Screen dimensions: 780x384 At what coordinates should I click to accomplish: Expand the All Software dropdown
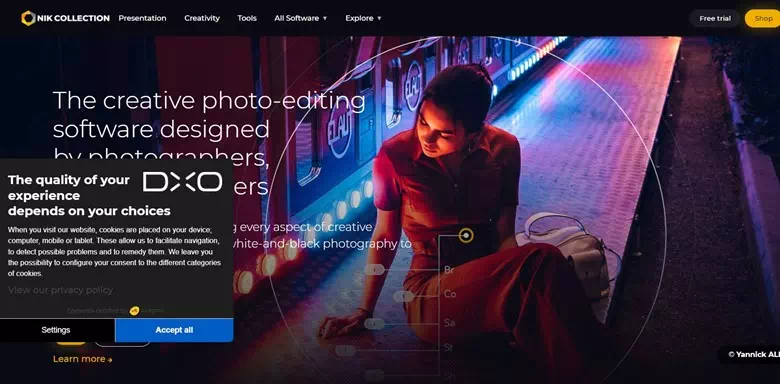[300, 18]
